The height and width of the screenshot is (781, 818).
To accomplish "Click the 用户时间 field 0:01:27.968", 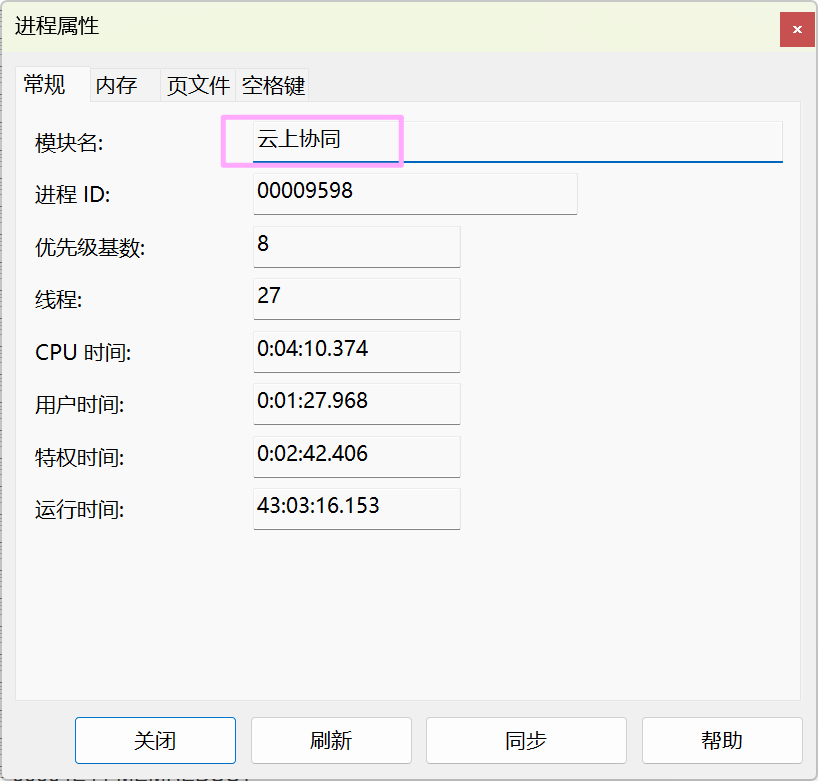I will point(357,403).
